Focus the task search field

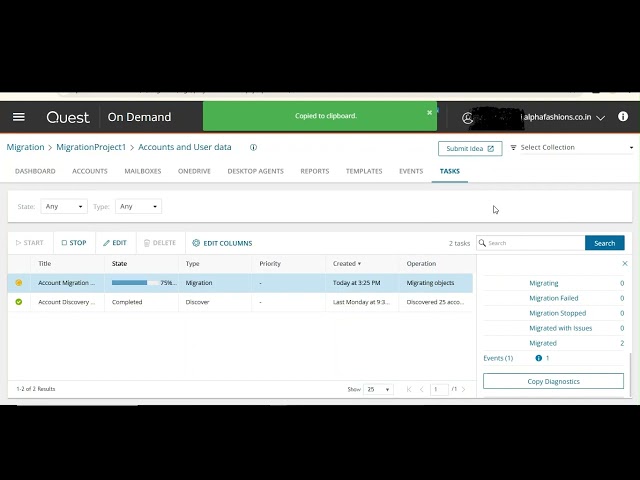tap(531, 243)
